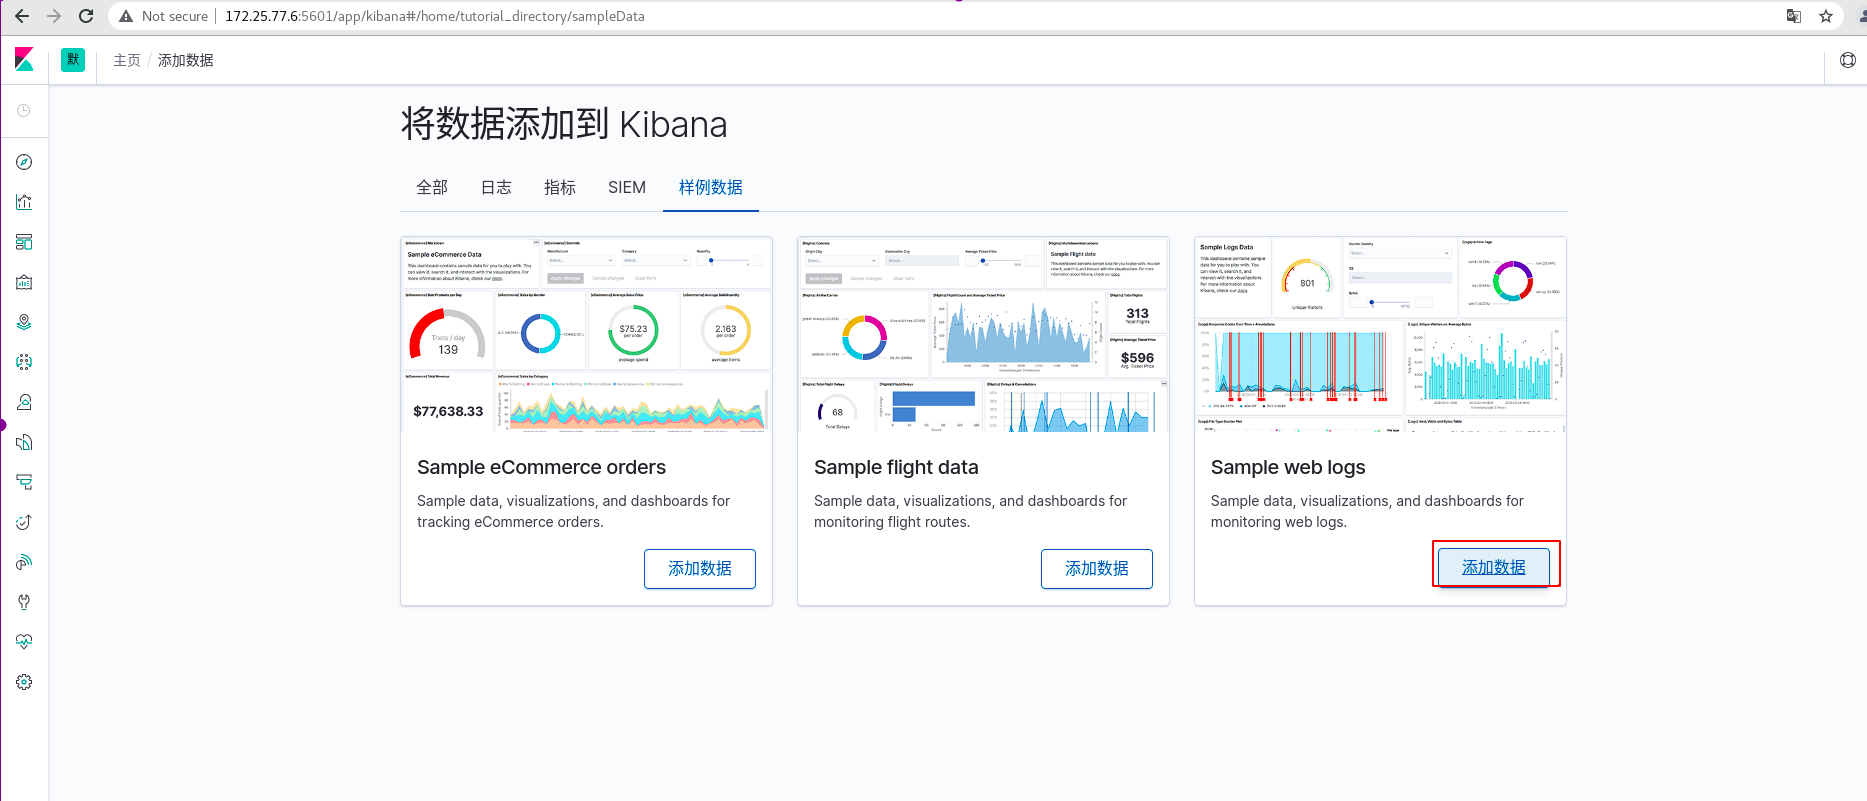
Task: Open Sample eCommerce orders dashboard thumbnail
Action: coord(586,334)
